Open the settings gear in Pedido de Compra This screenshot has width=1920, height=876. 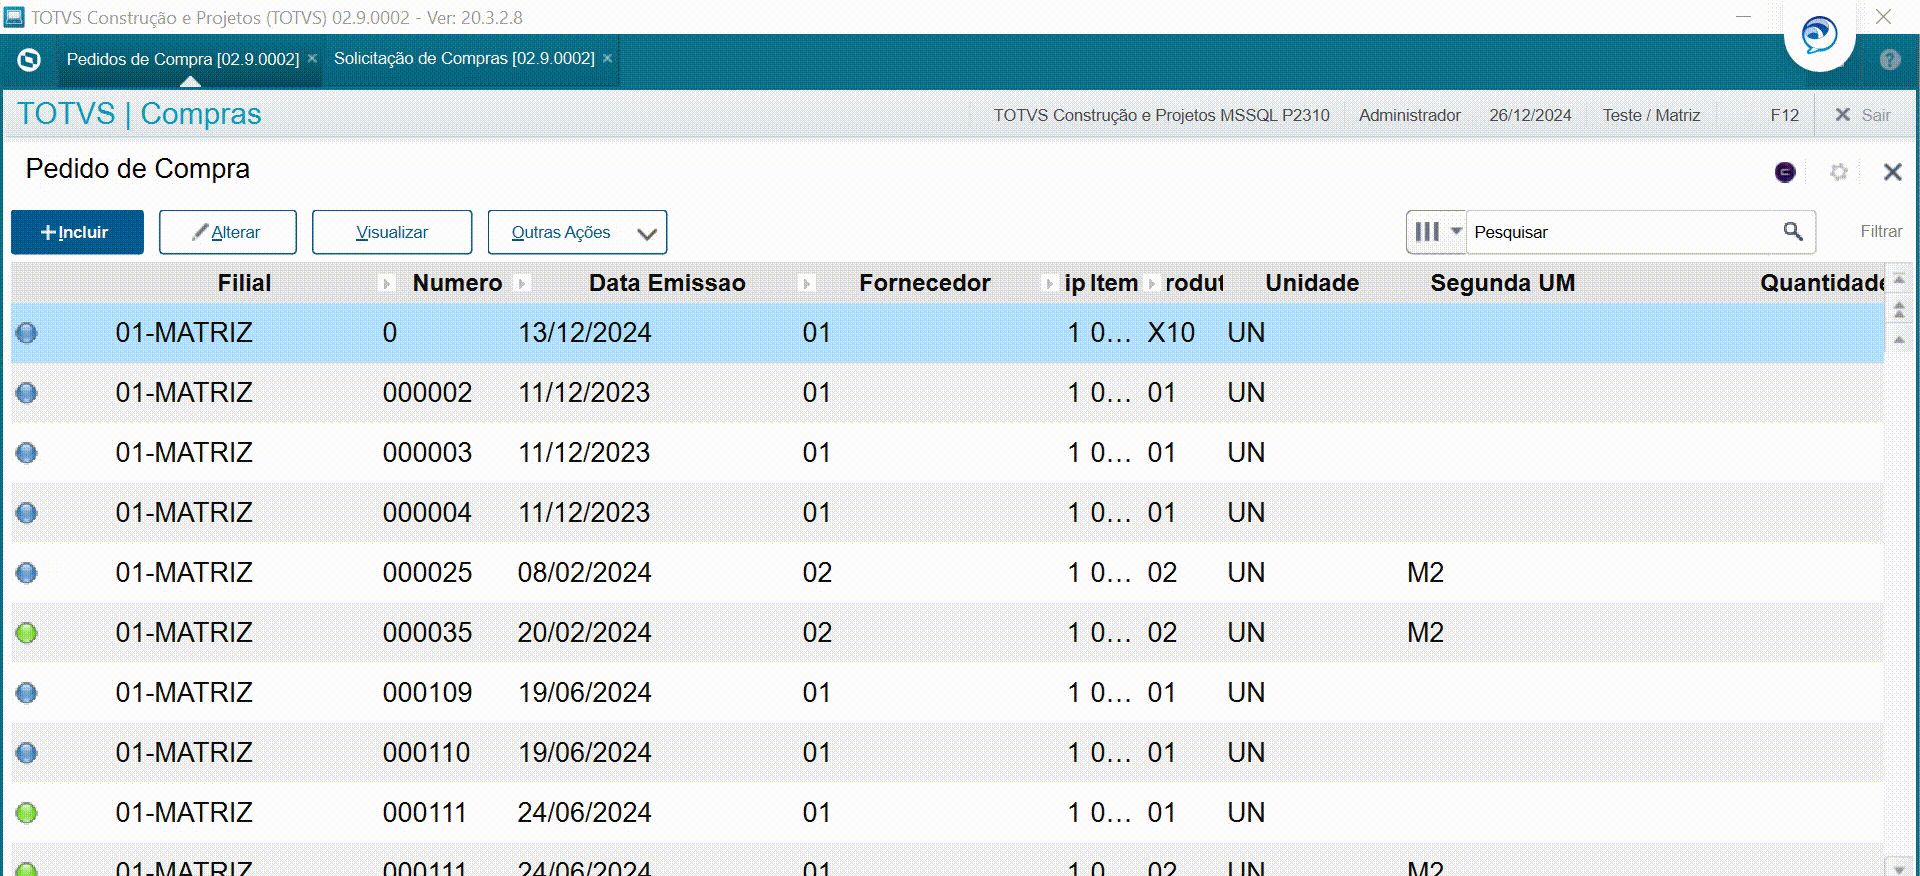pyautogui.click(x=1838, y=172)
